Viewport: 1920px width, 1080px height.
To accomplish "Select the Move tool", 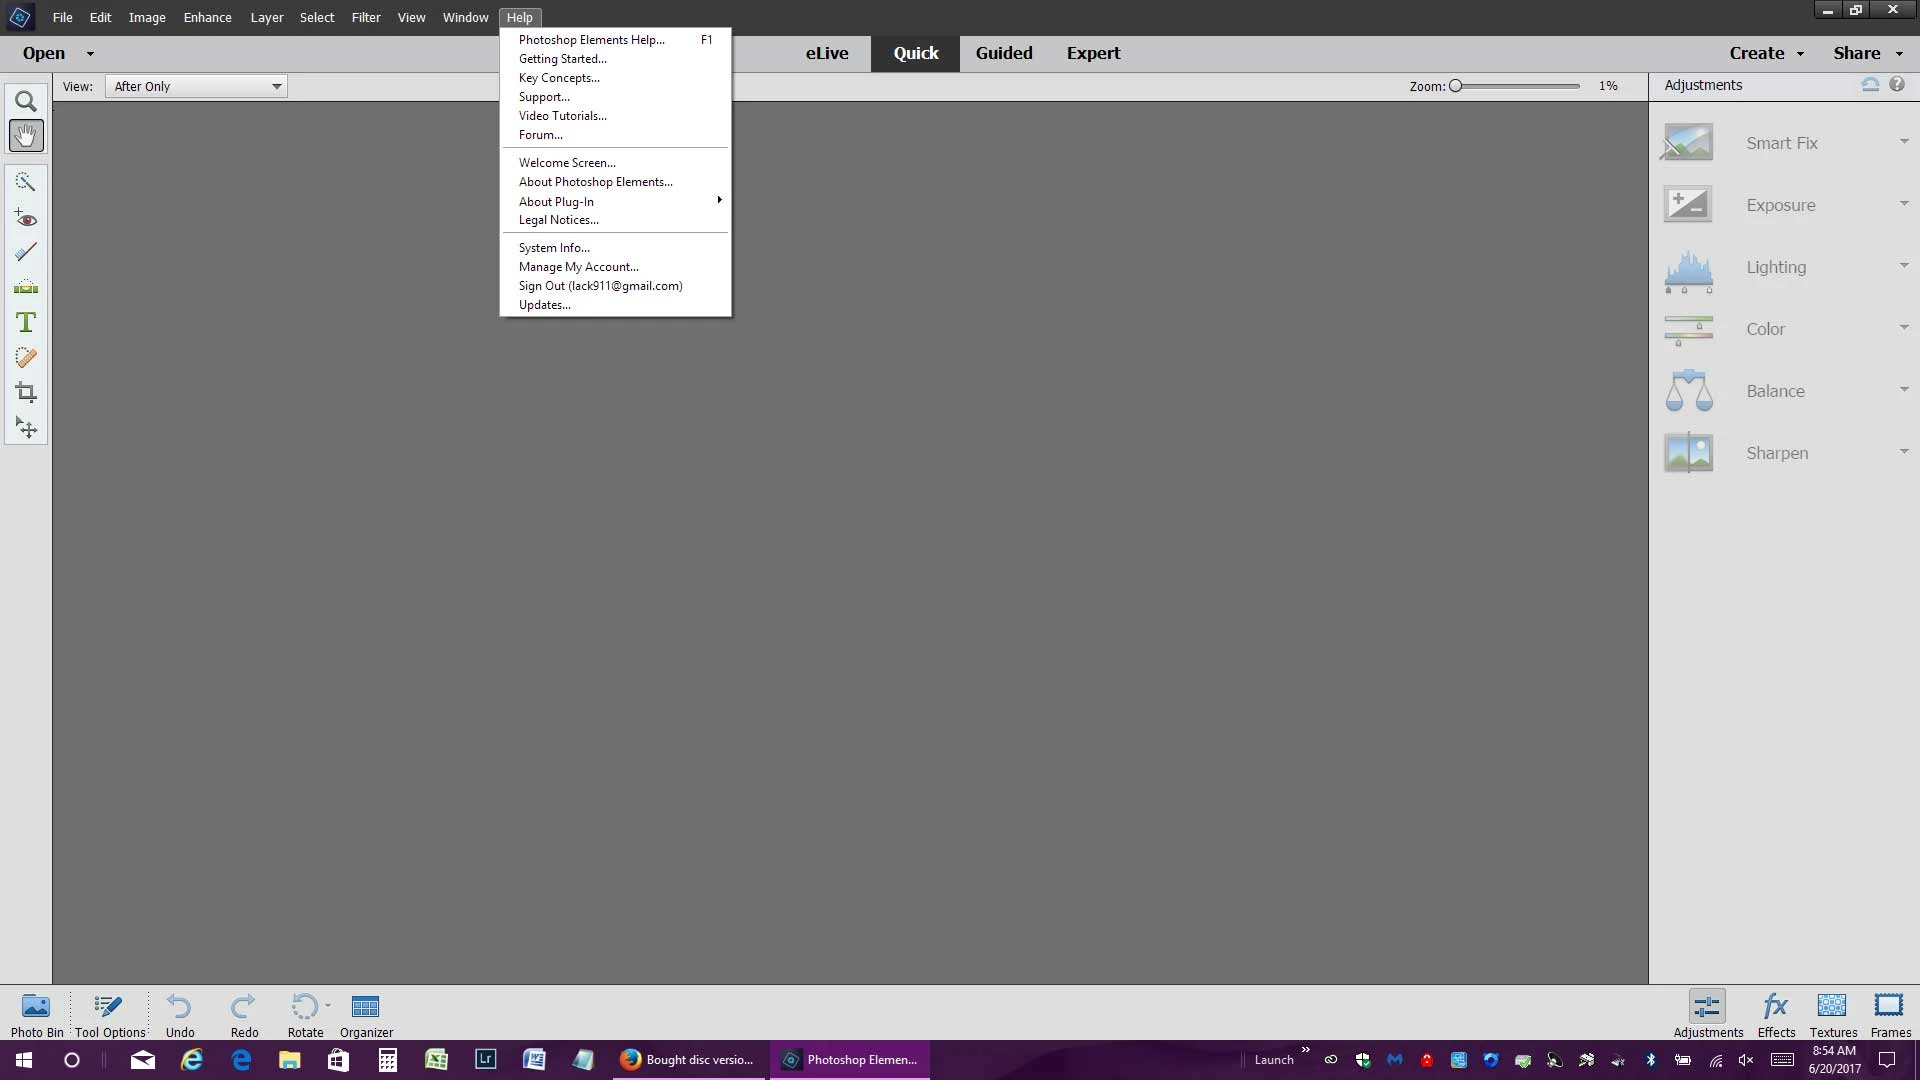I will click(26, 429).
